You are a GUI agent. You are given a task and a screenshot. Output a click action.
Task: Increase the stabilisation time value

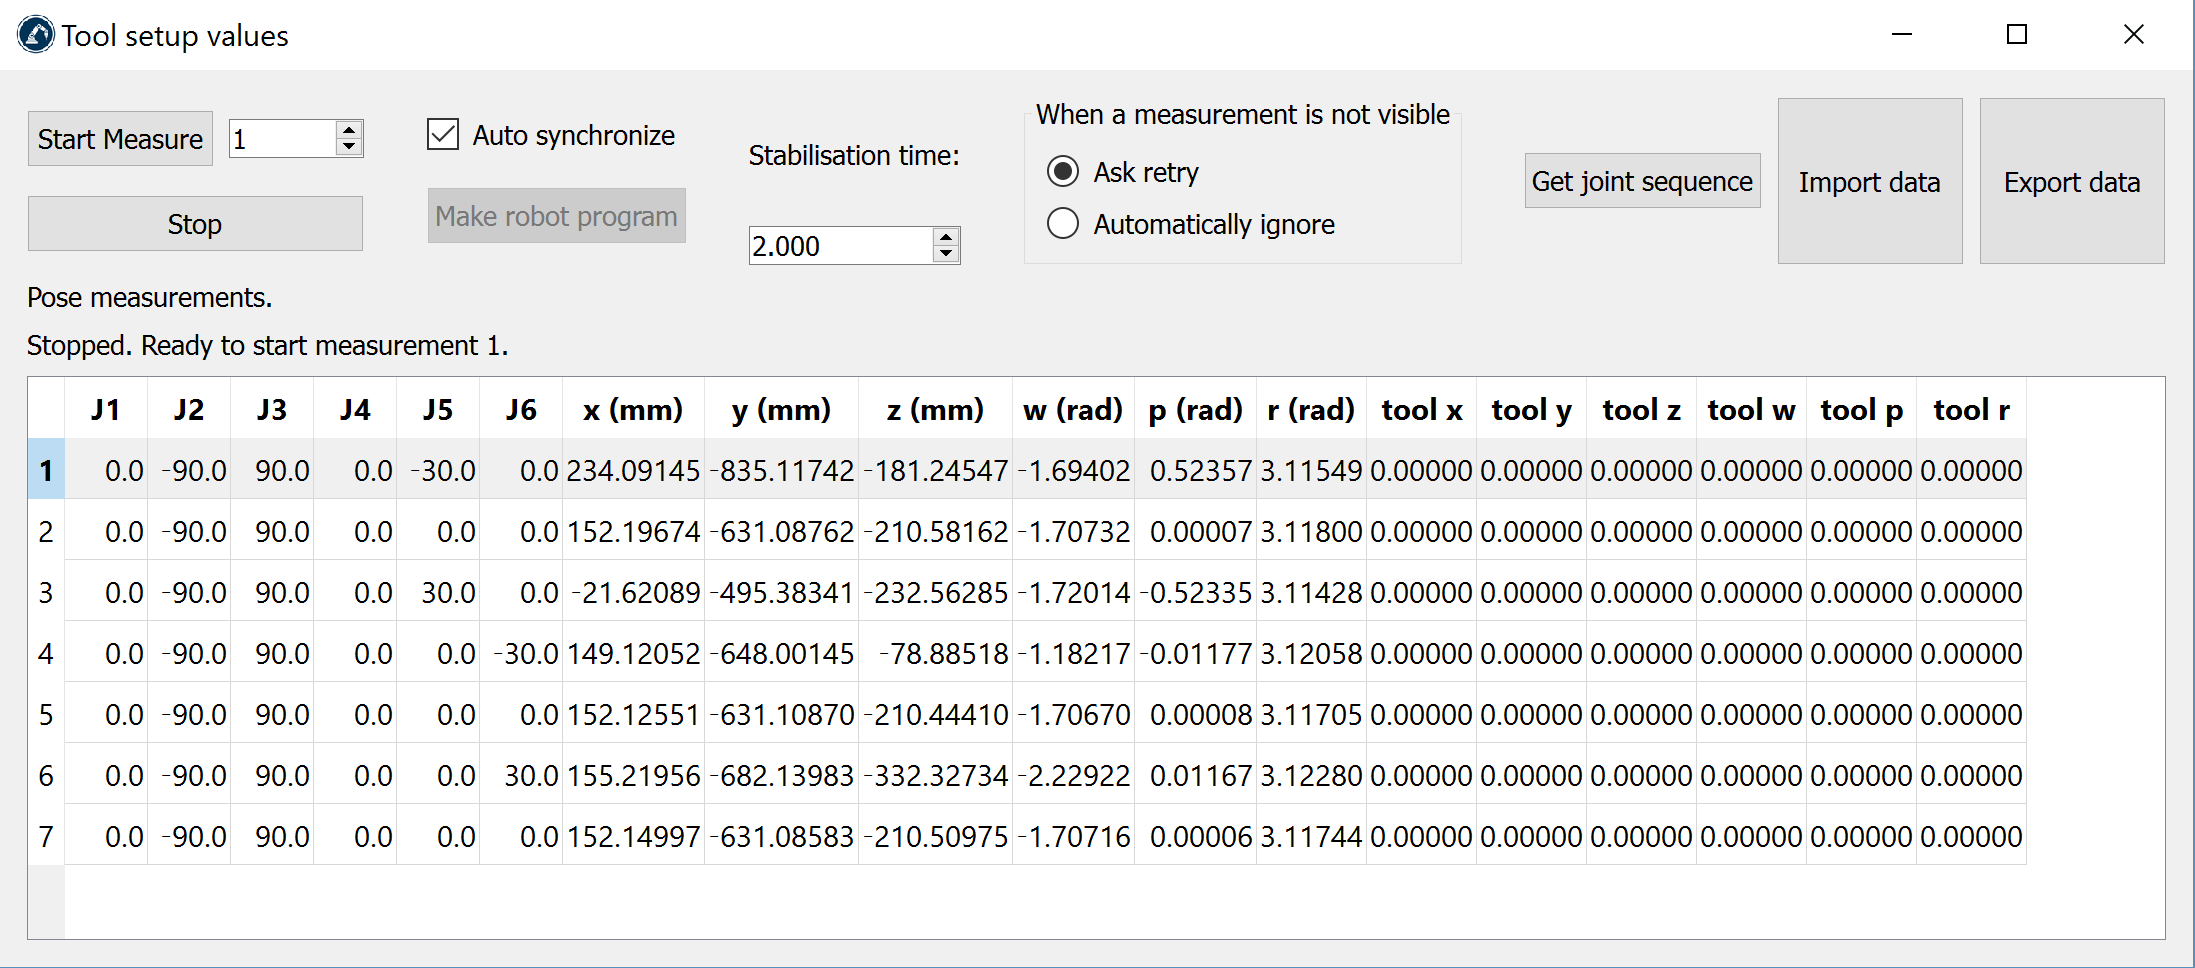945,237
